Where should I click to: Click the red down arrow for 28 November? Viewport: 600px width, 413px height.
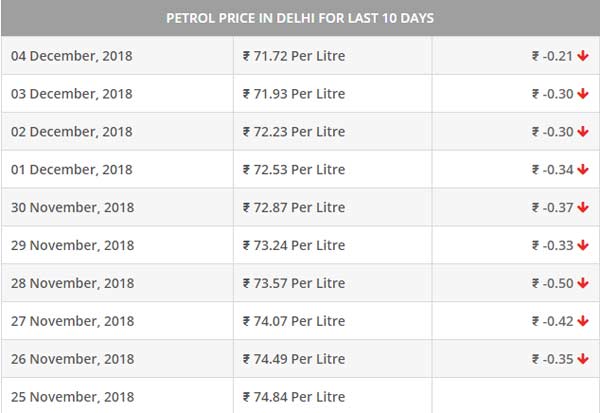(583, 284)
